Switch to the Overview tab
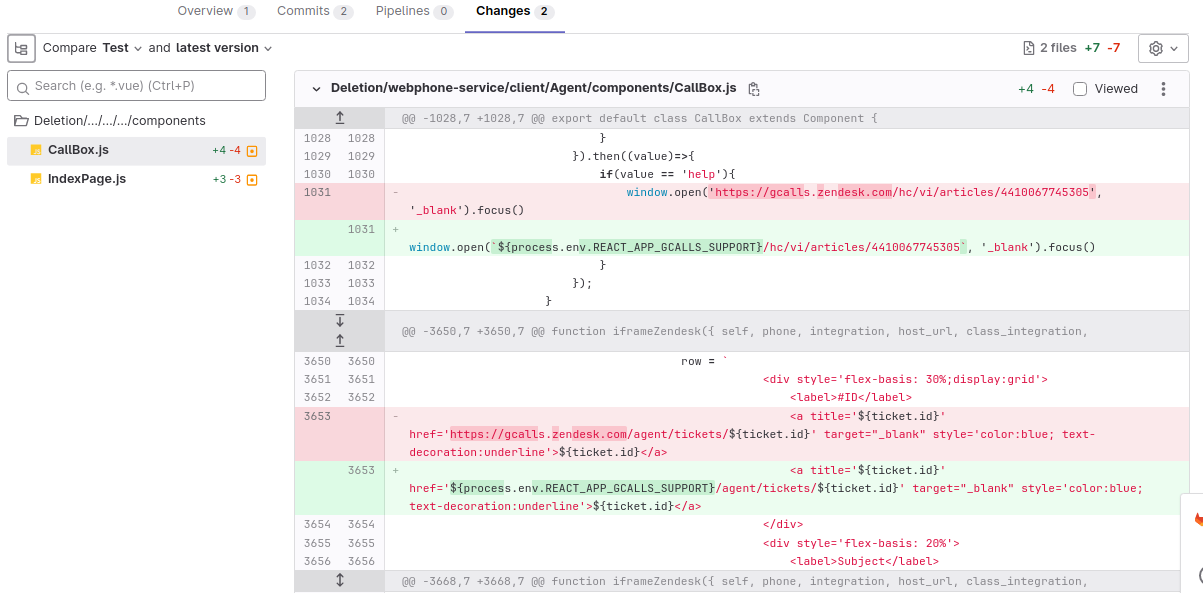Screen dimensions: 1203x593 tap(215, 11)
